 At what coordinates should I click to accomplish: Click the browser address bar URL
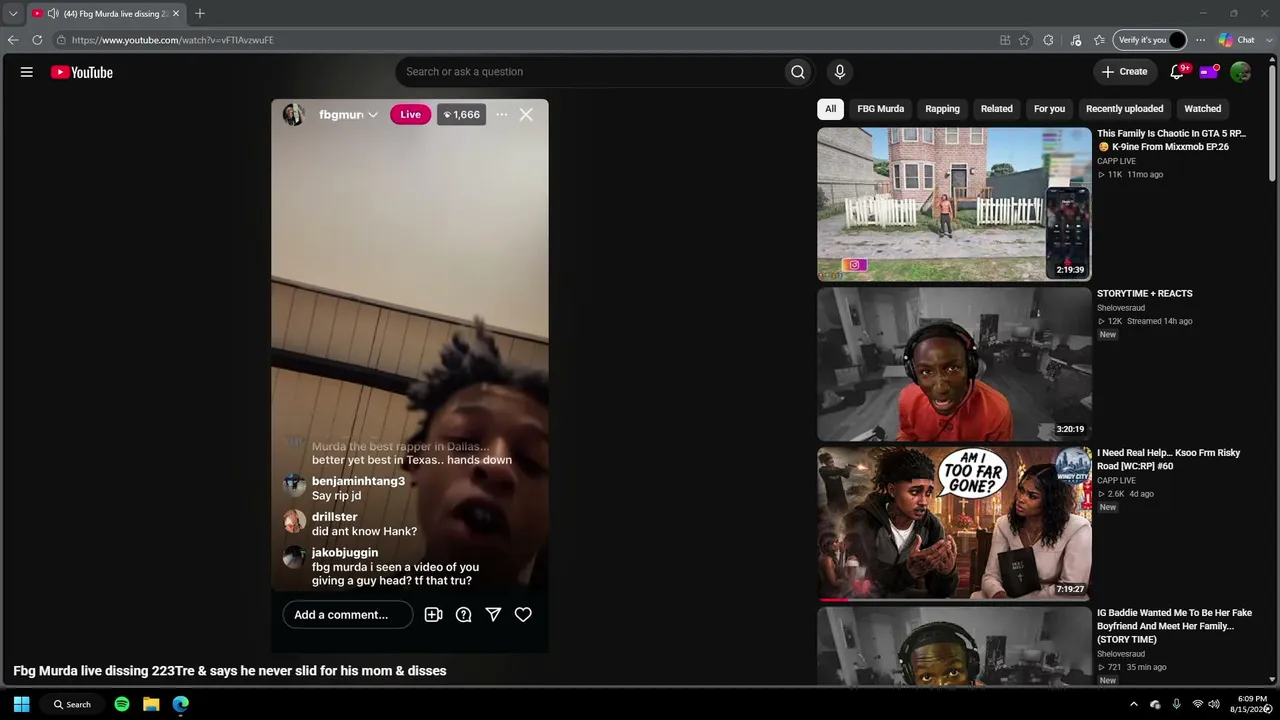coord(172,40)
